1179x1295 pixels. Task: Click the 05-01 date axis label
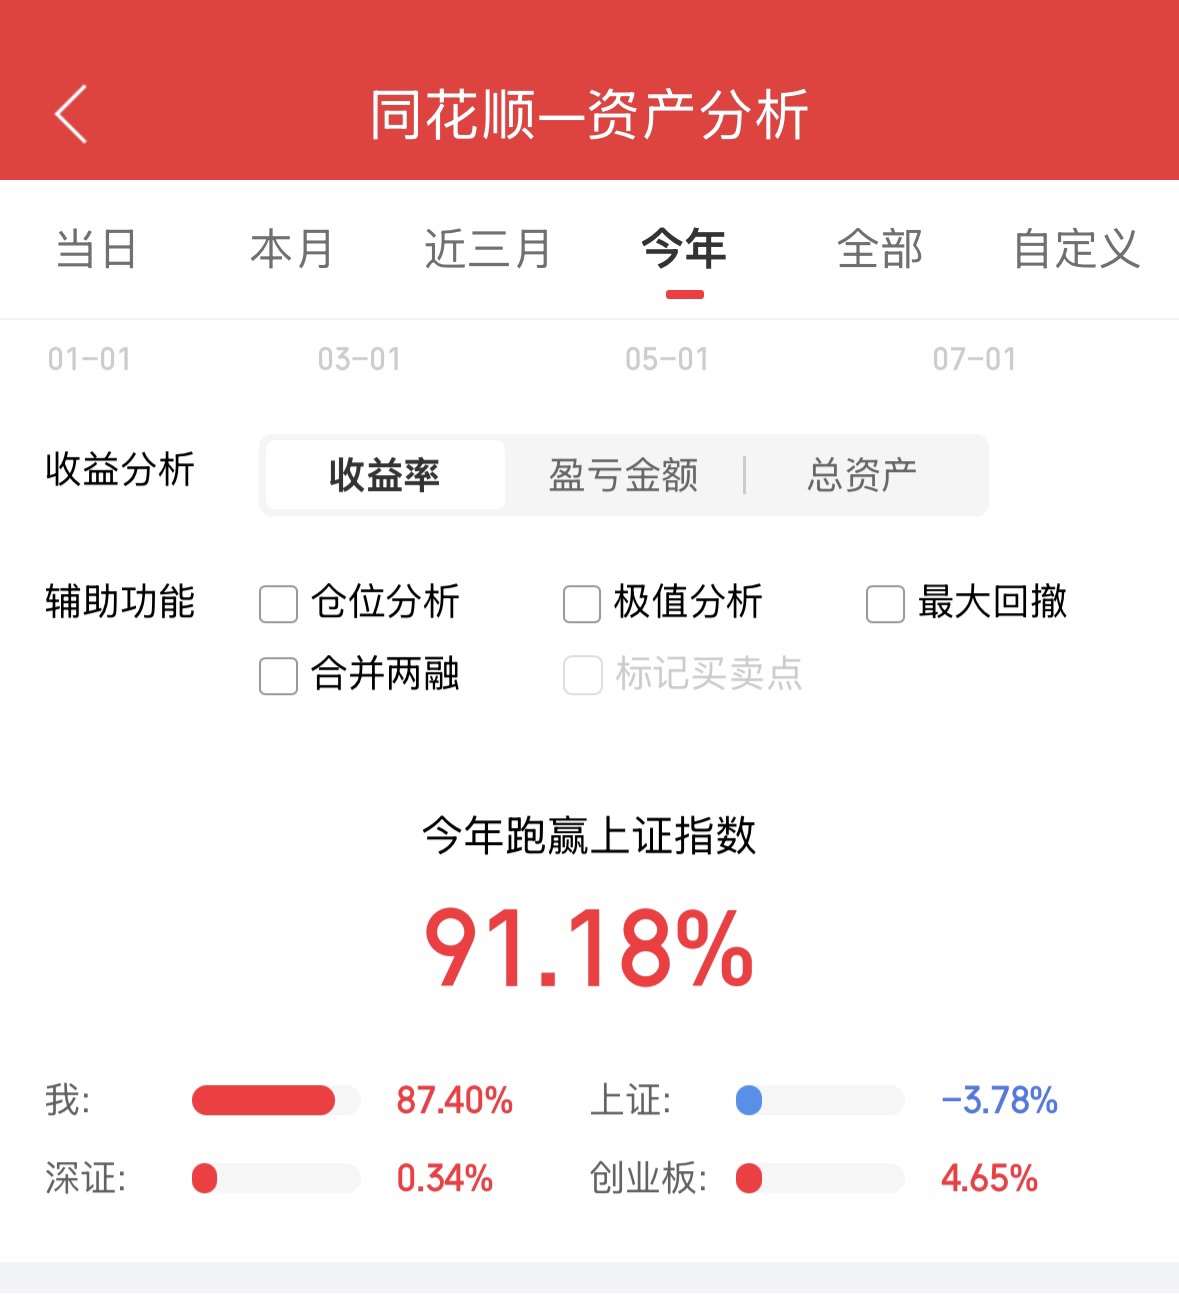pos(667,359)
